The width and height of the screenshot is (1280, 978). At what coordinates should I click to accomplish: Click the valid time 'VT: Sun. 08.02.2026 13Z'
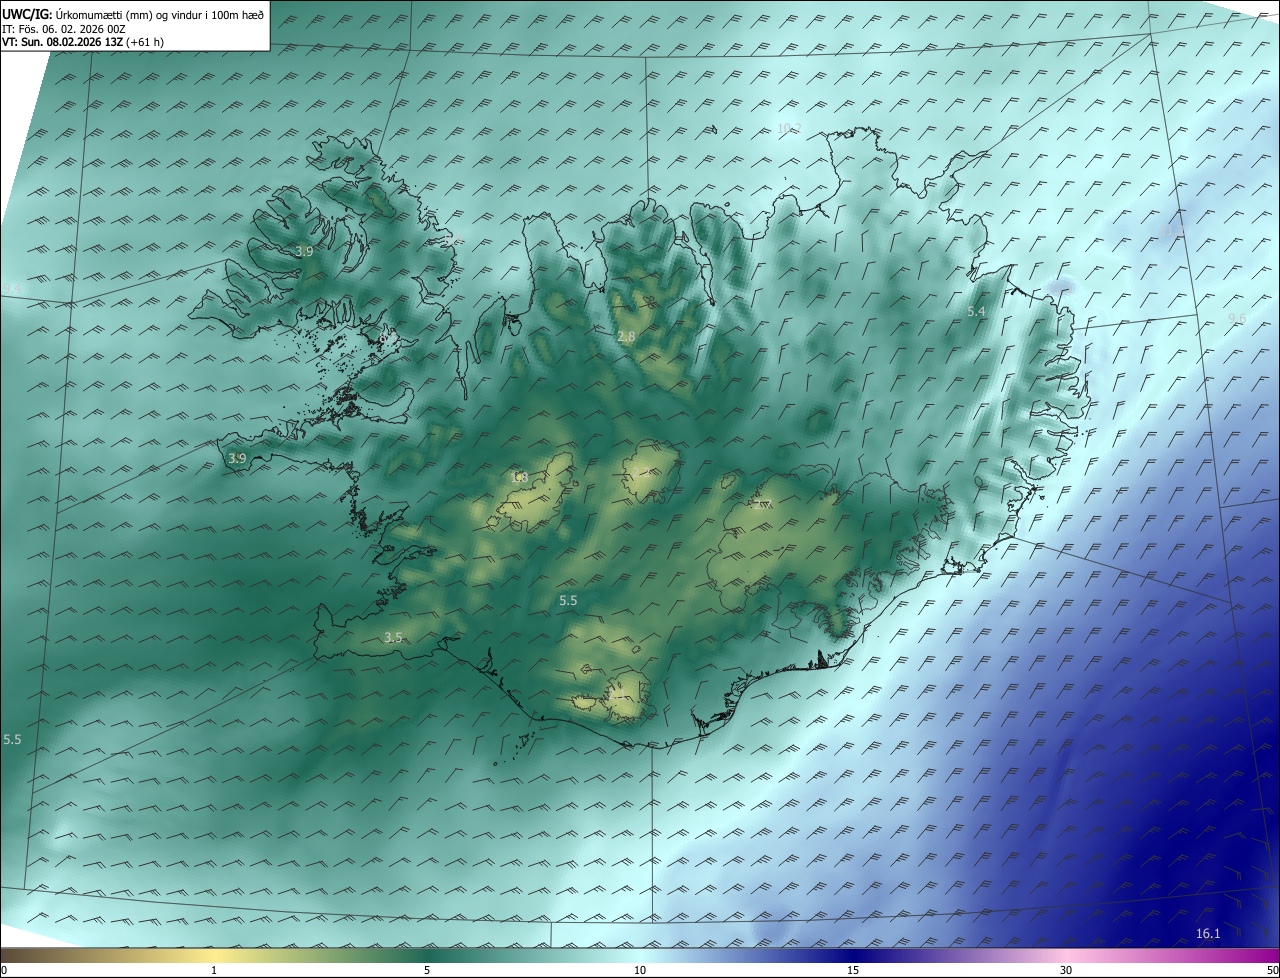coord(63,42)
